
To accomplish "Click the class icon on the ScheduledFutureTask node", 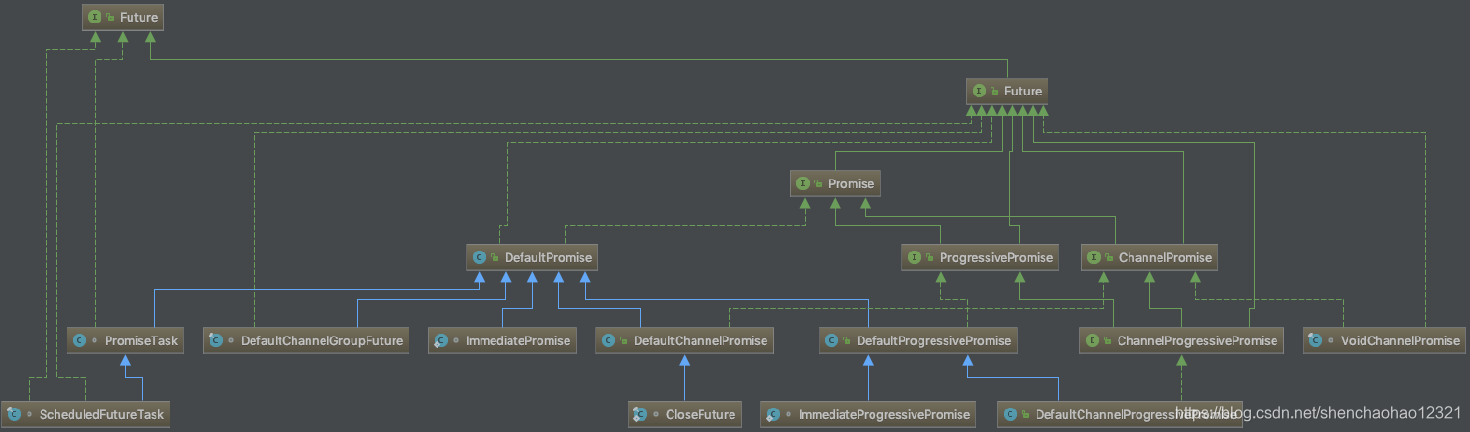I will coord(14,413).
